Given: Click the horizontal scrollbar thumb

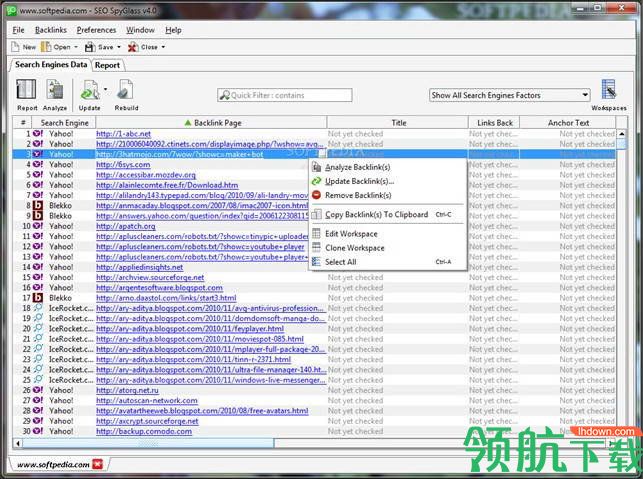Looking at the screenshot, I should click(x=148, y=443).
